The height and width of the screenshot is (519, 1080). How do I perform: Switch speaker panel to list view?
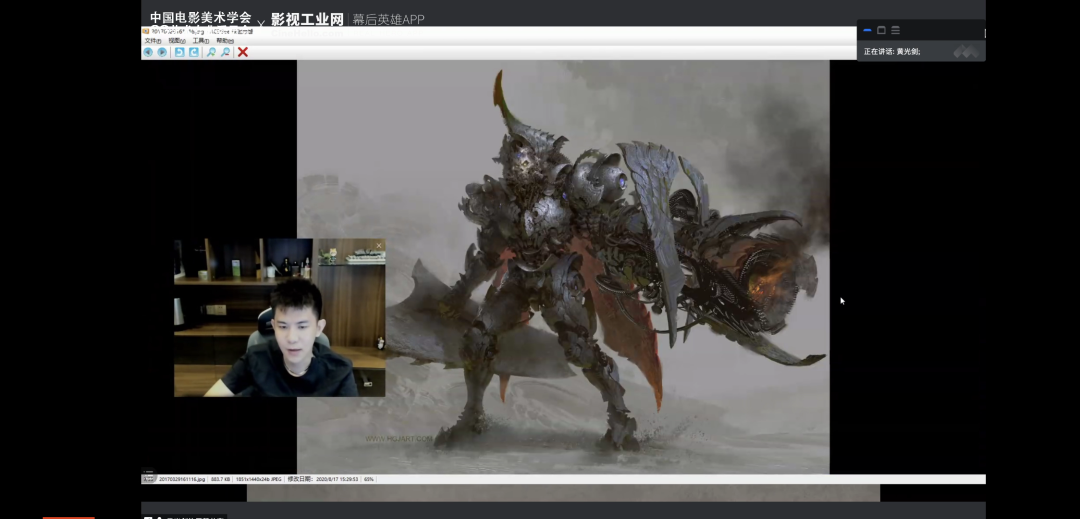[x=895, y=30]
